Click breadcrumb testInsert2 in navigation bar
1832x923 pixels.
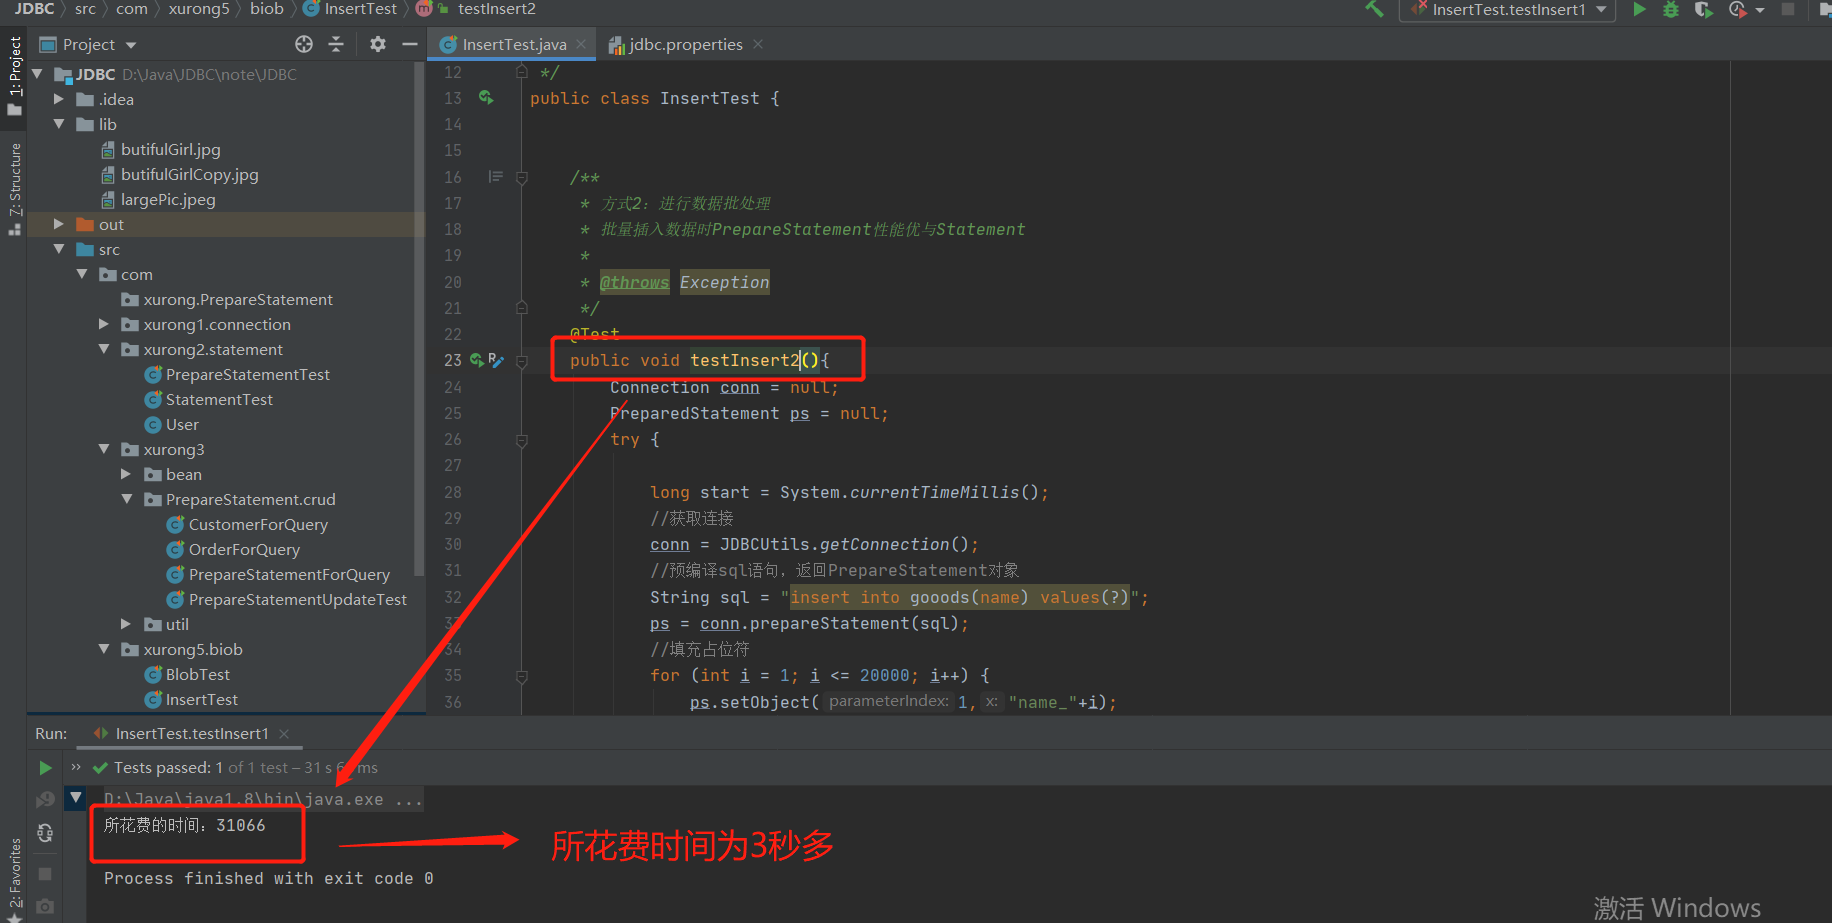496,9
